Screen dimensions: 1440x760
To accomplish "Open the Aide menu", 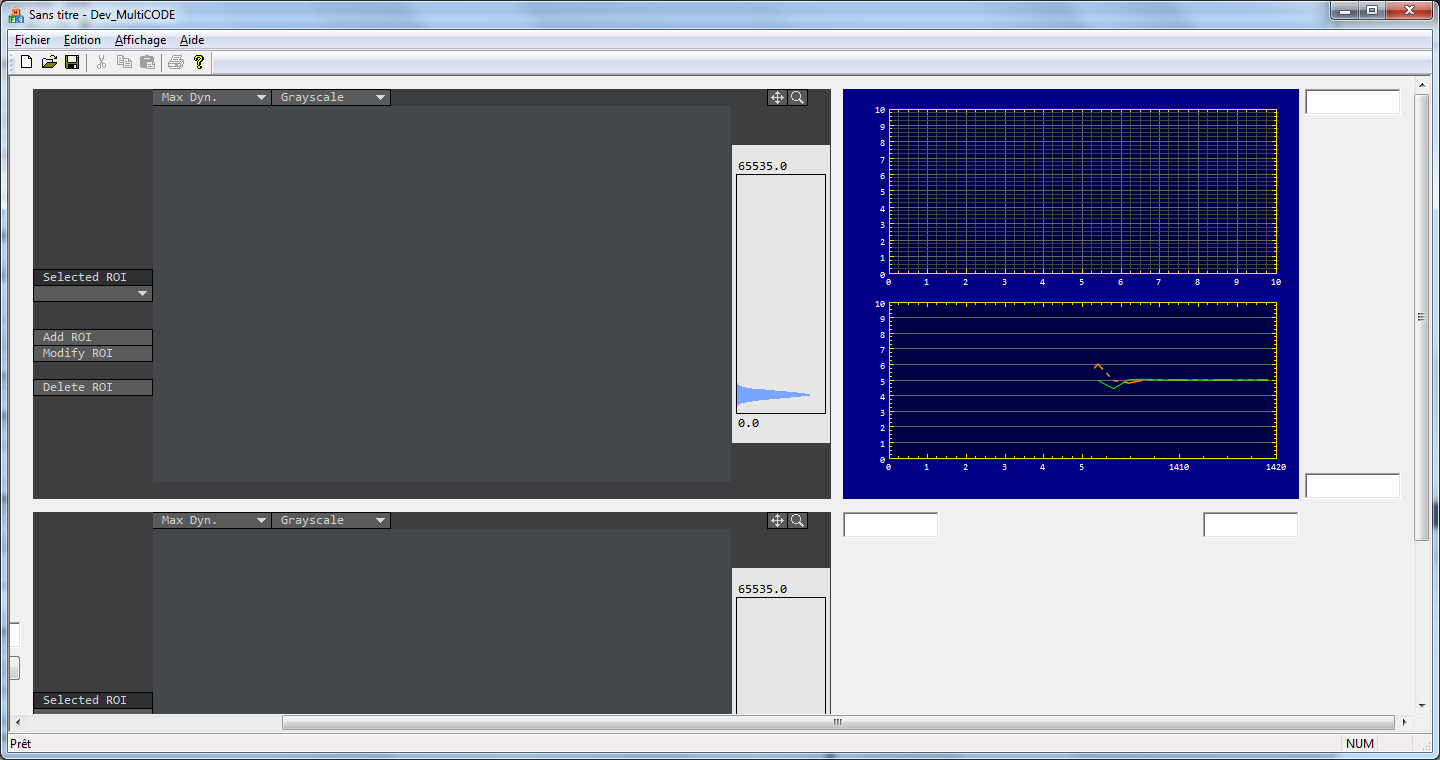I will point(192,40).
